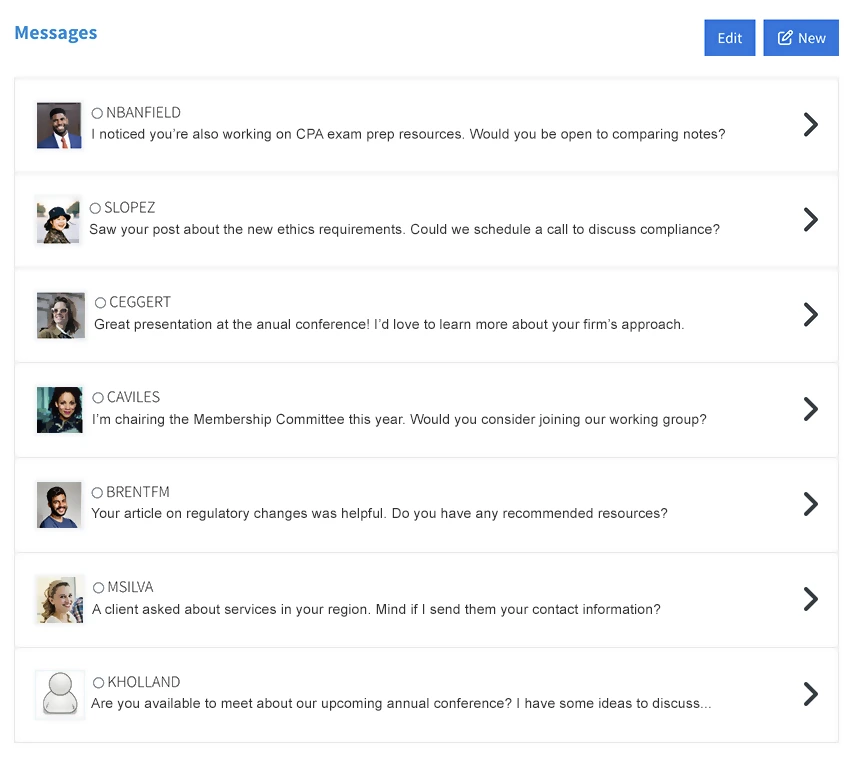Open KHOLLAND's message about the annual conference
Viewport: 853px width, 758px height.
pos(400,703)
